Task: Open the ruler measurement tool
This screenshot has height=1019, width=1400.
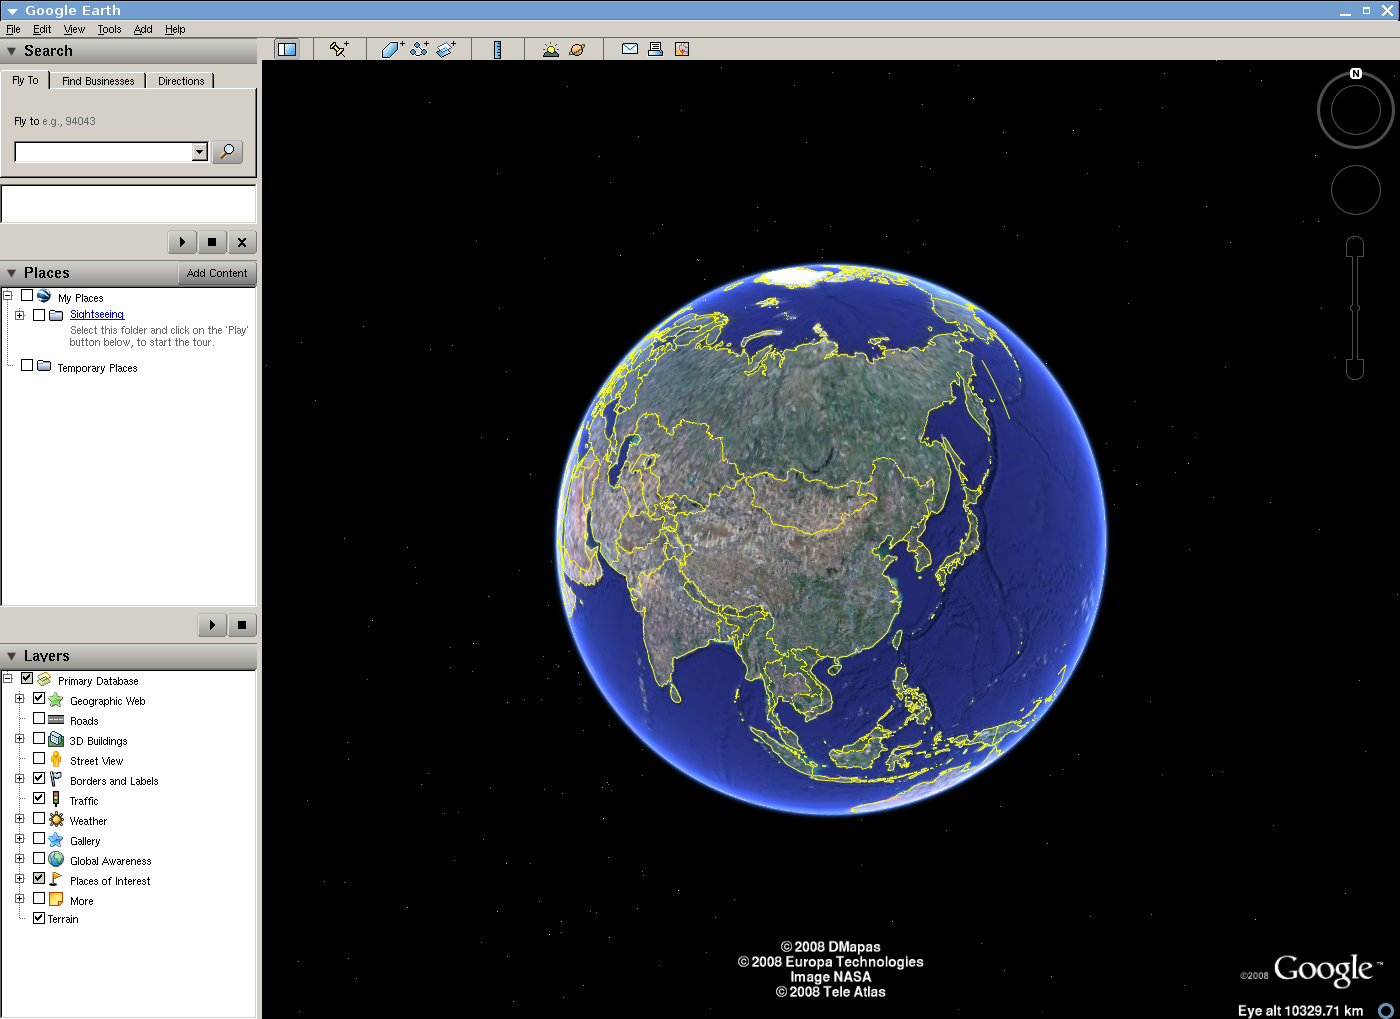Action: pos(497,49)
